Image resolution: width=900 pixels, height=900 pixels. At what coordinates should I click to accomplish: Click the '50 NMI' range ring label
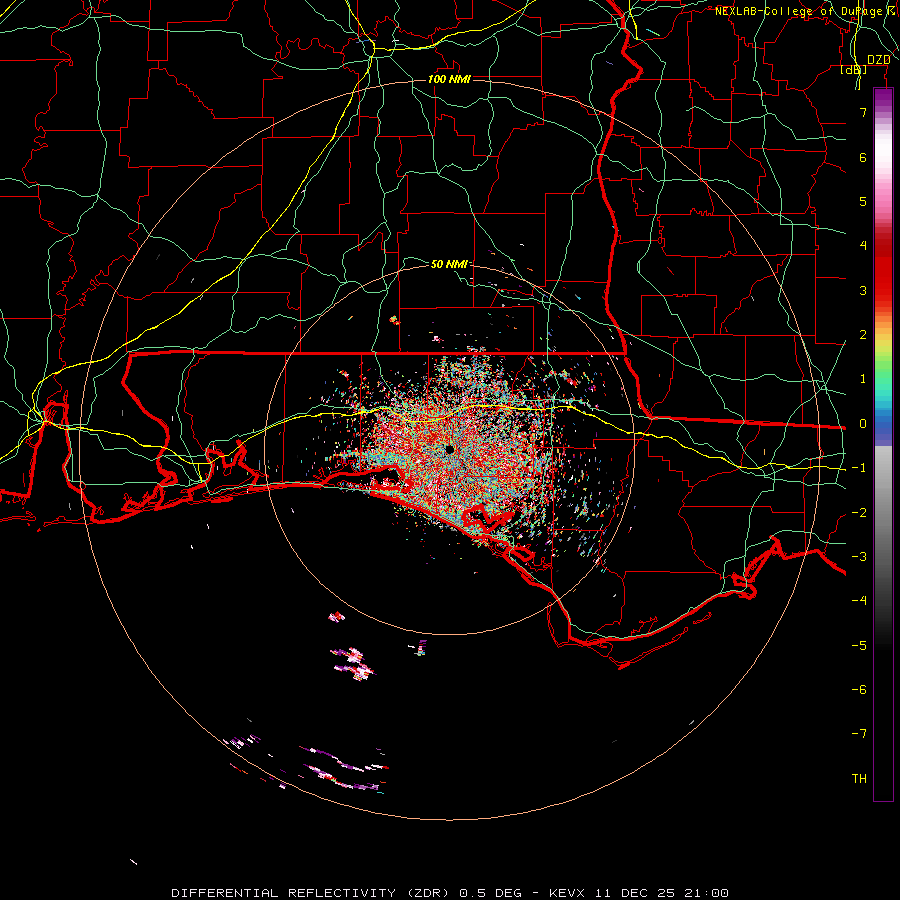tap(449, 264)
